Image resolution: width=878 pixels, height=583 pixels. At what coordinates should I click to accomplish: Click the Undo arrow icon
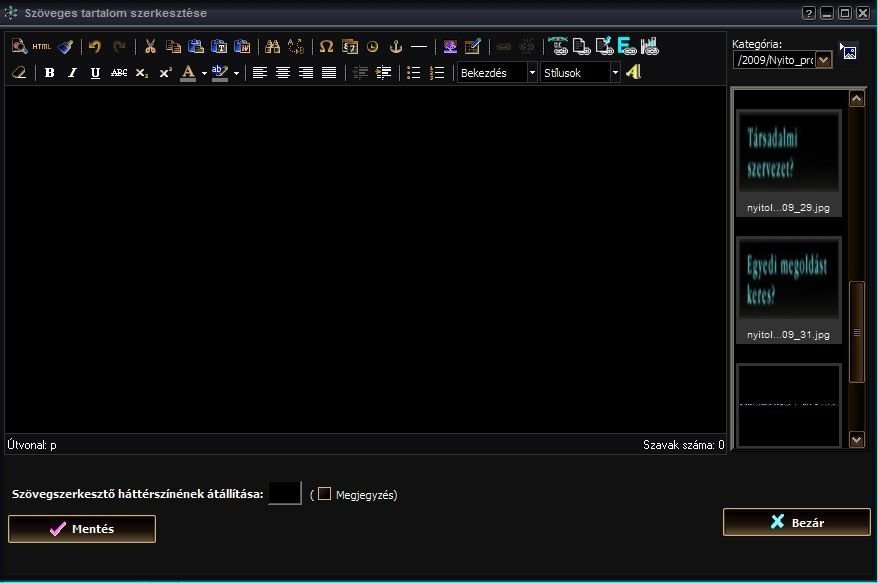coord(95,46)
